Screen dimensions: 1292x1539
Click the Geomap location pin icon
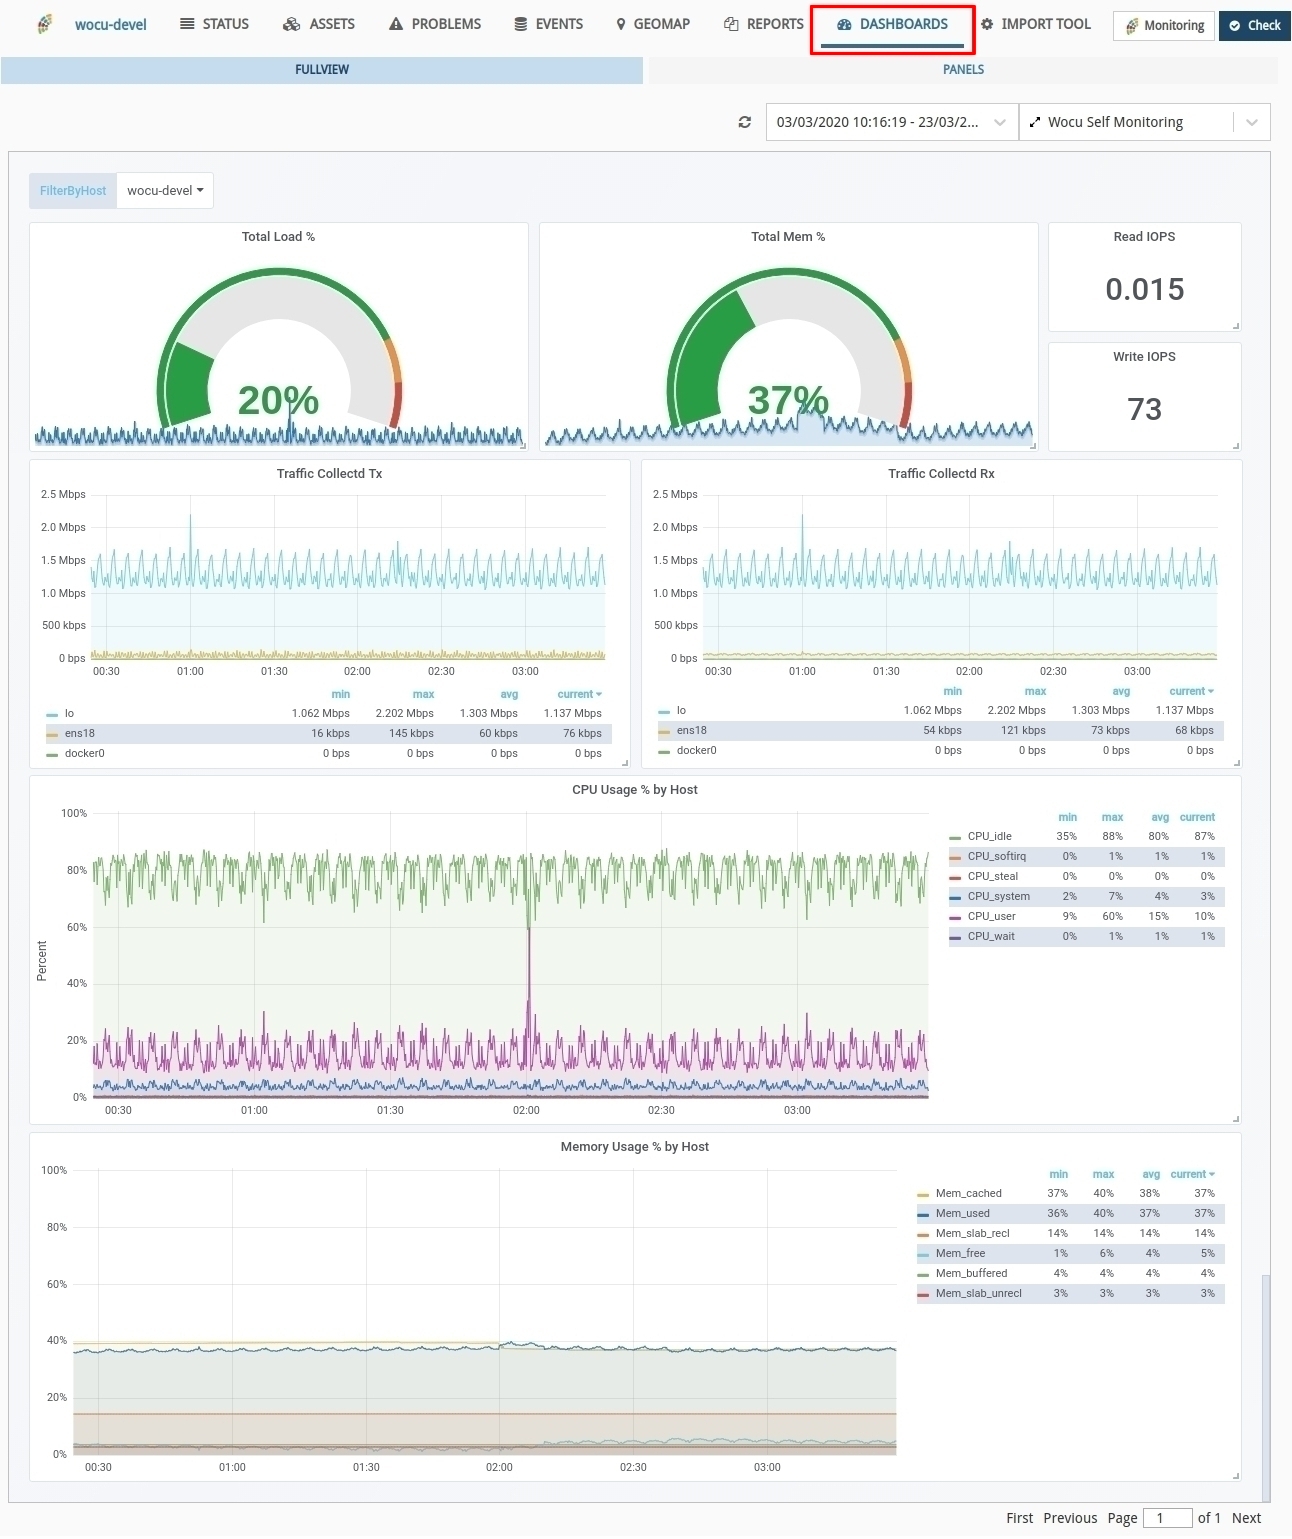tap(621, 24)
